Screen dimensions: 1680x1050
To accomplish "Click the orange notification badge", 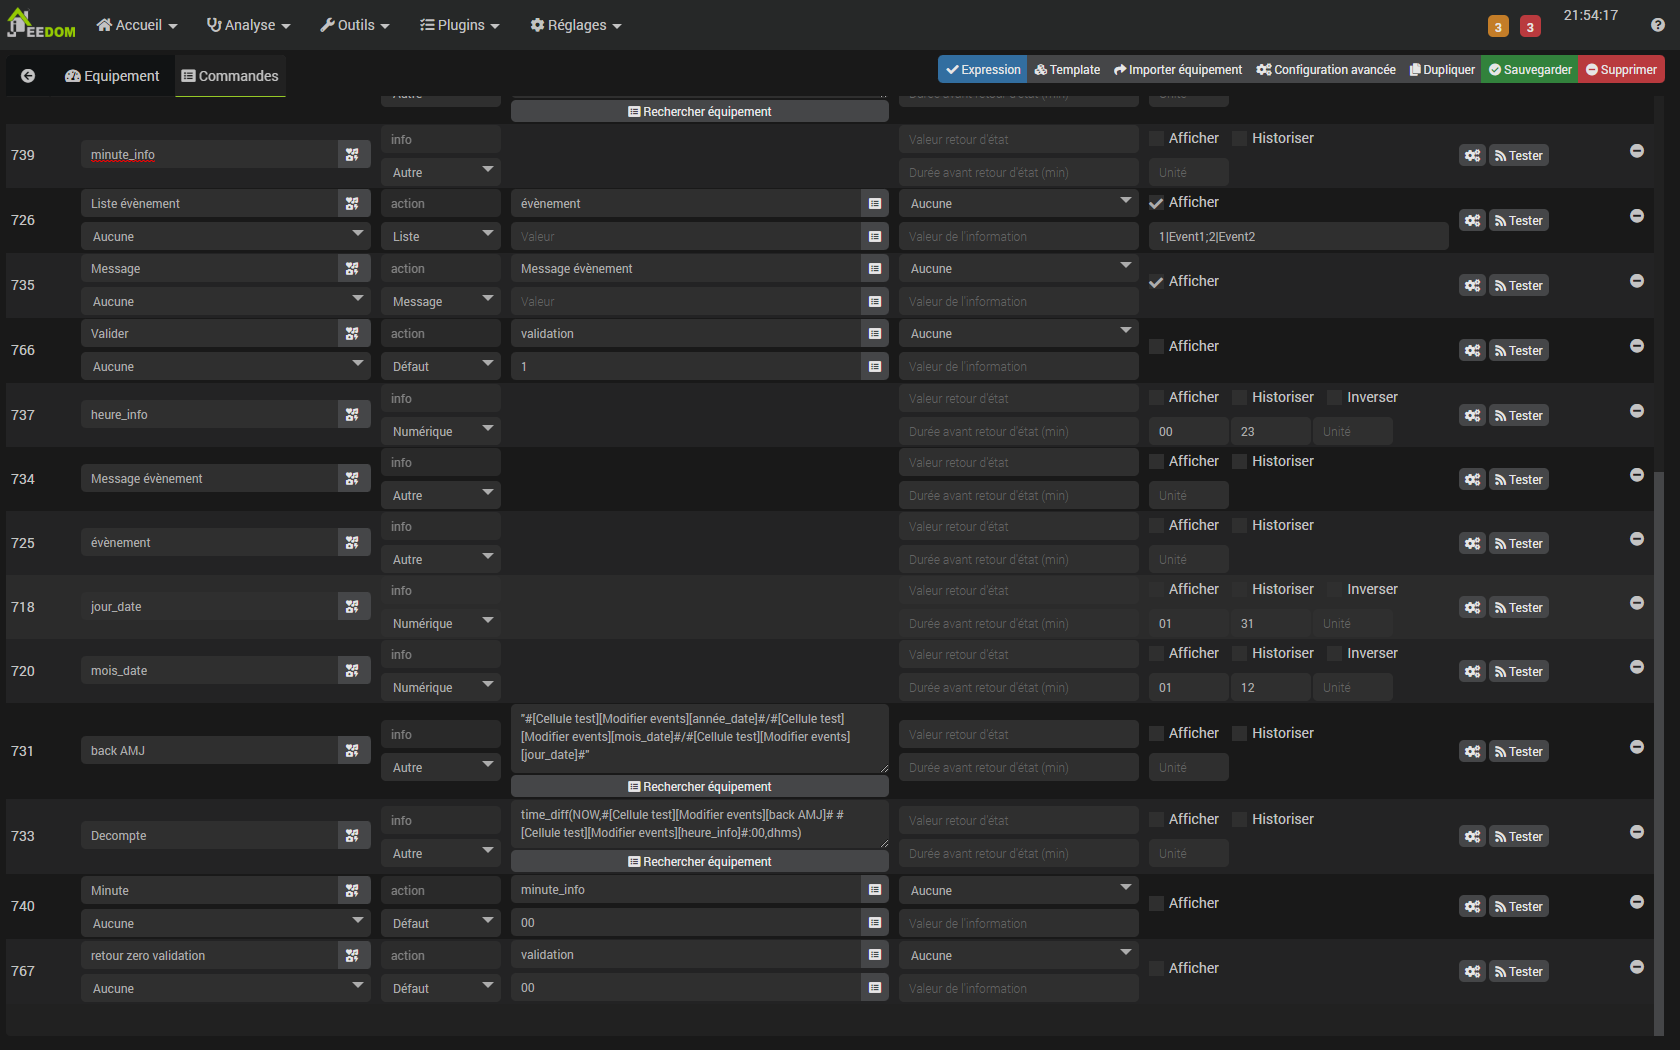I will 1498,27.
